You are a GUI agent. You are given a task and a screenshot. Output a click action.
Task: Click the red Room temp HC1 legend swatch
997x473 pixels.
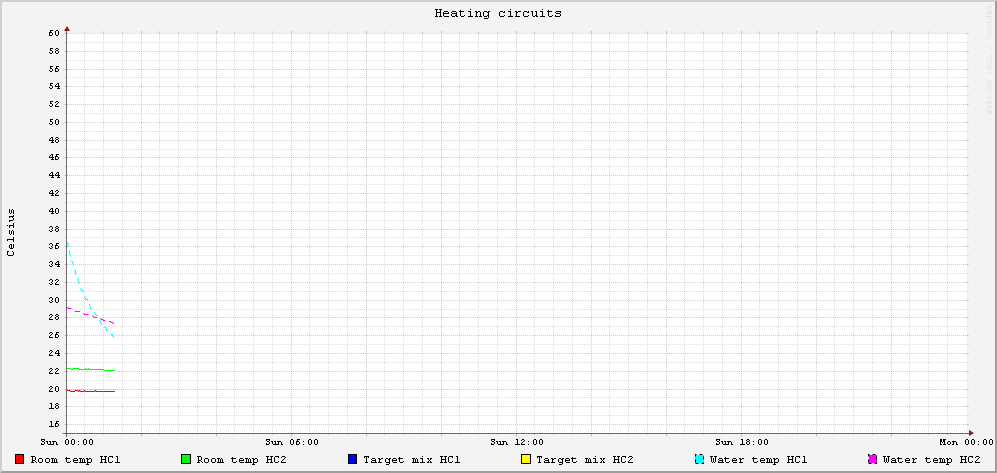20,460
